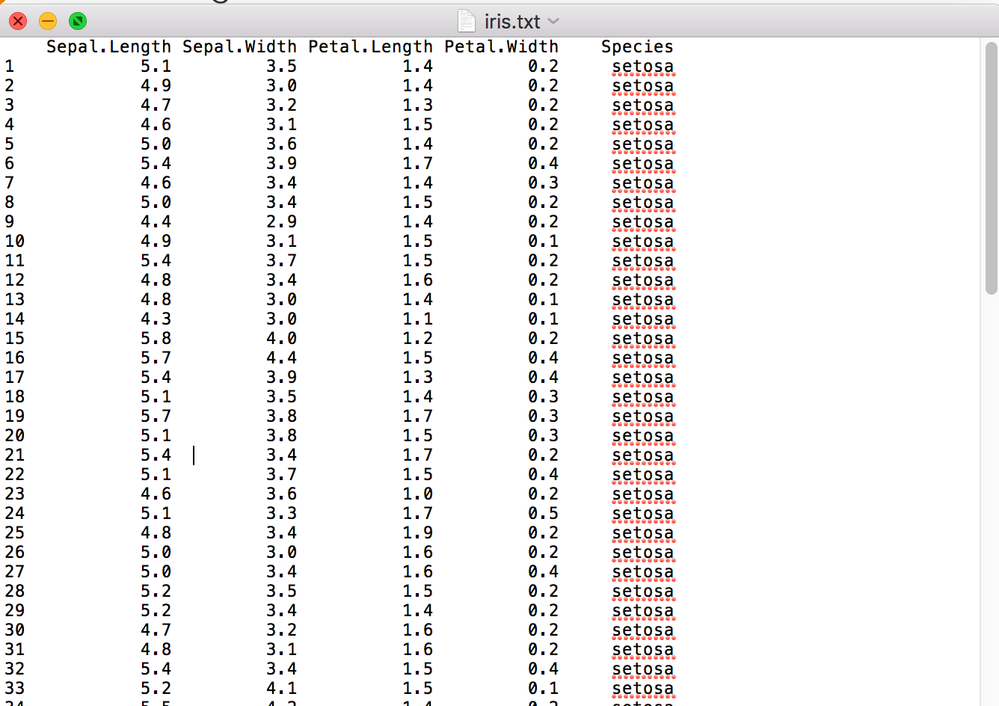Screen dimensions: 999x706
Task: Click the iris.txt window title text
Action: (512, 22)
